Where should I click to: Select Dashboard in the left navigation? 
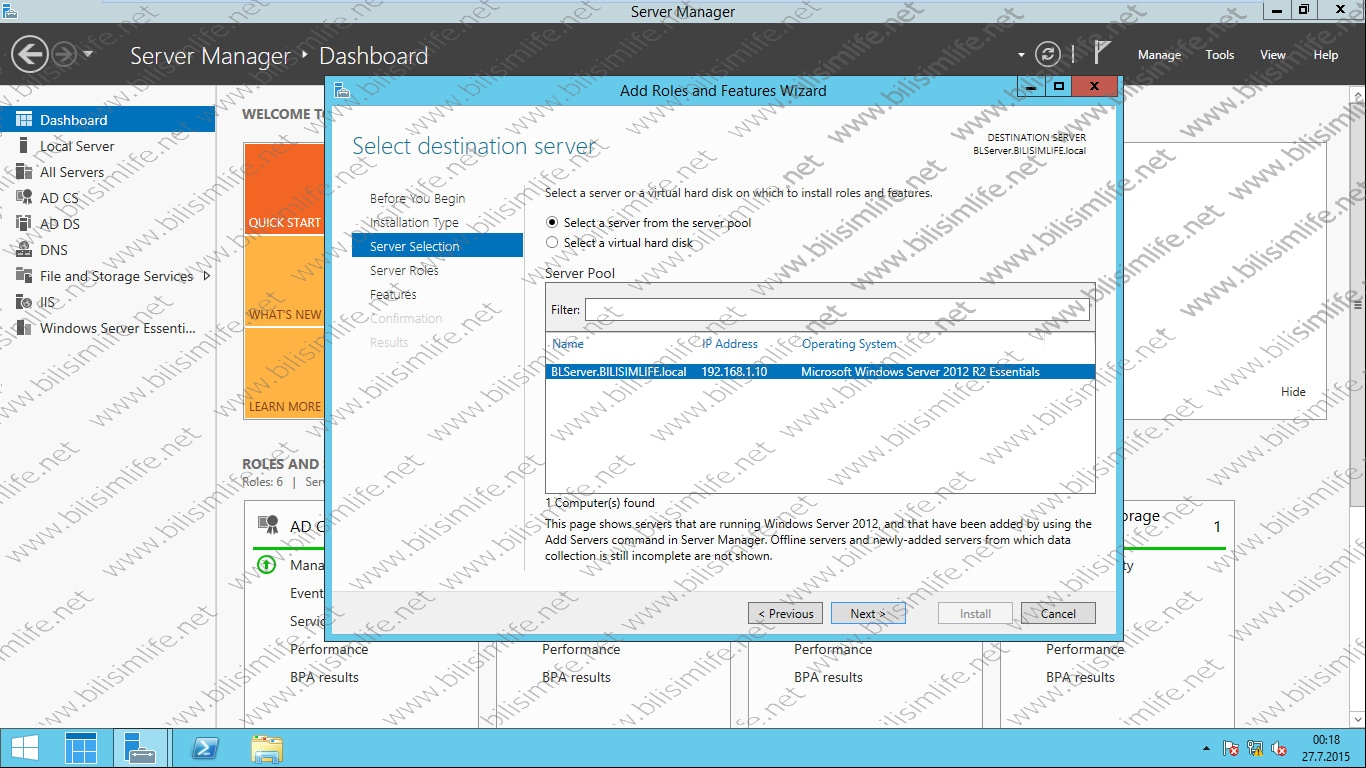point(107,120)
